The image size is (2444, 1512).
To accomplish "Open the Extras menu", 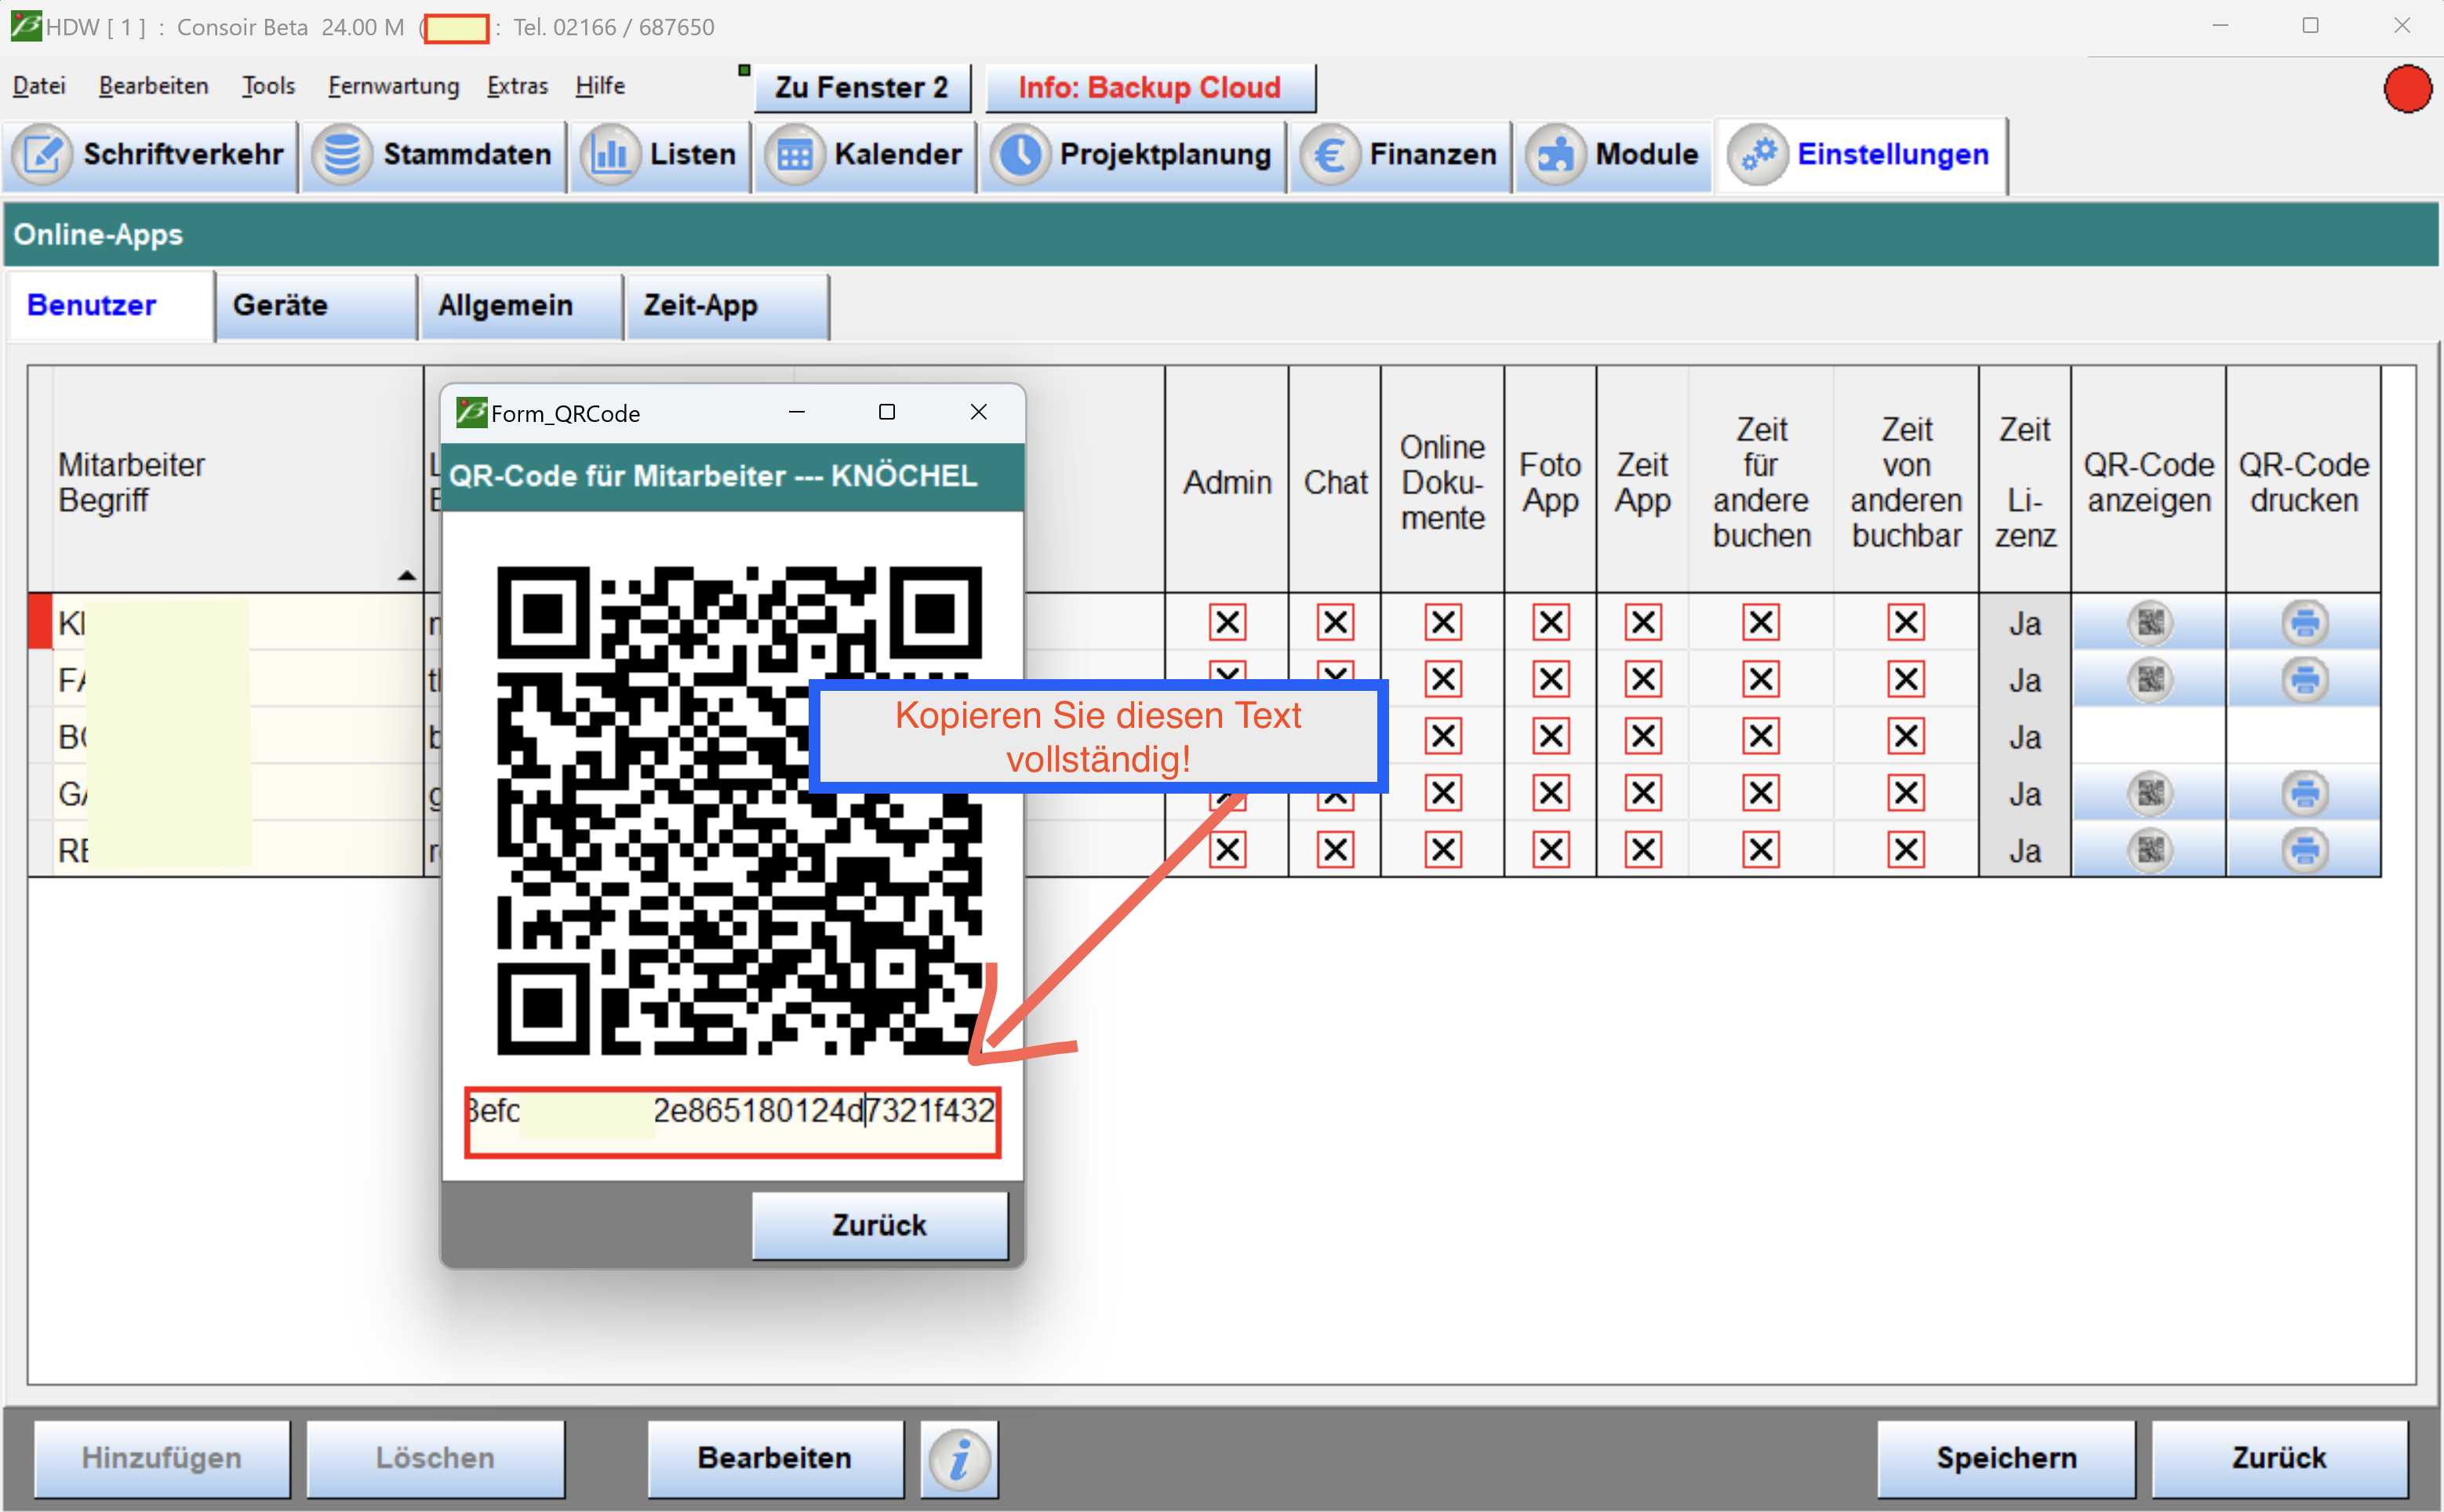I will click(x=517, y=86).
